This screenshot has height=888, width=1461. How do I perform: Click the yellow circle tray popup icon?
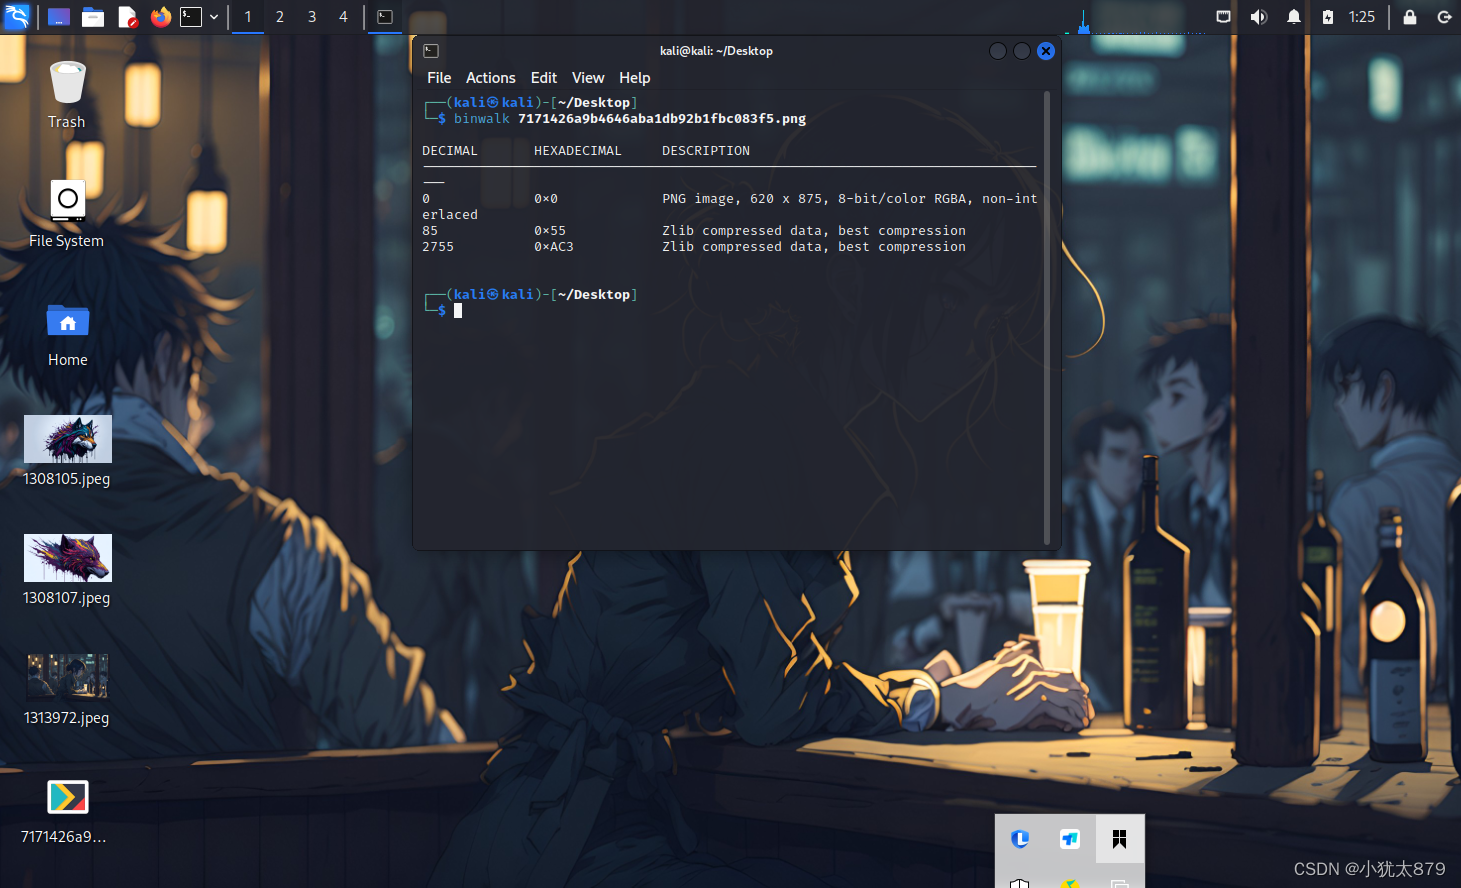click(x=1070, y=884)
